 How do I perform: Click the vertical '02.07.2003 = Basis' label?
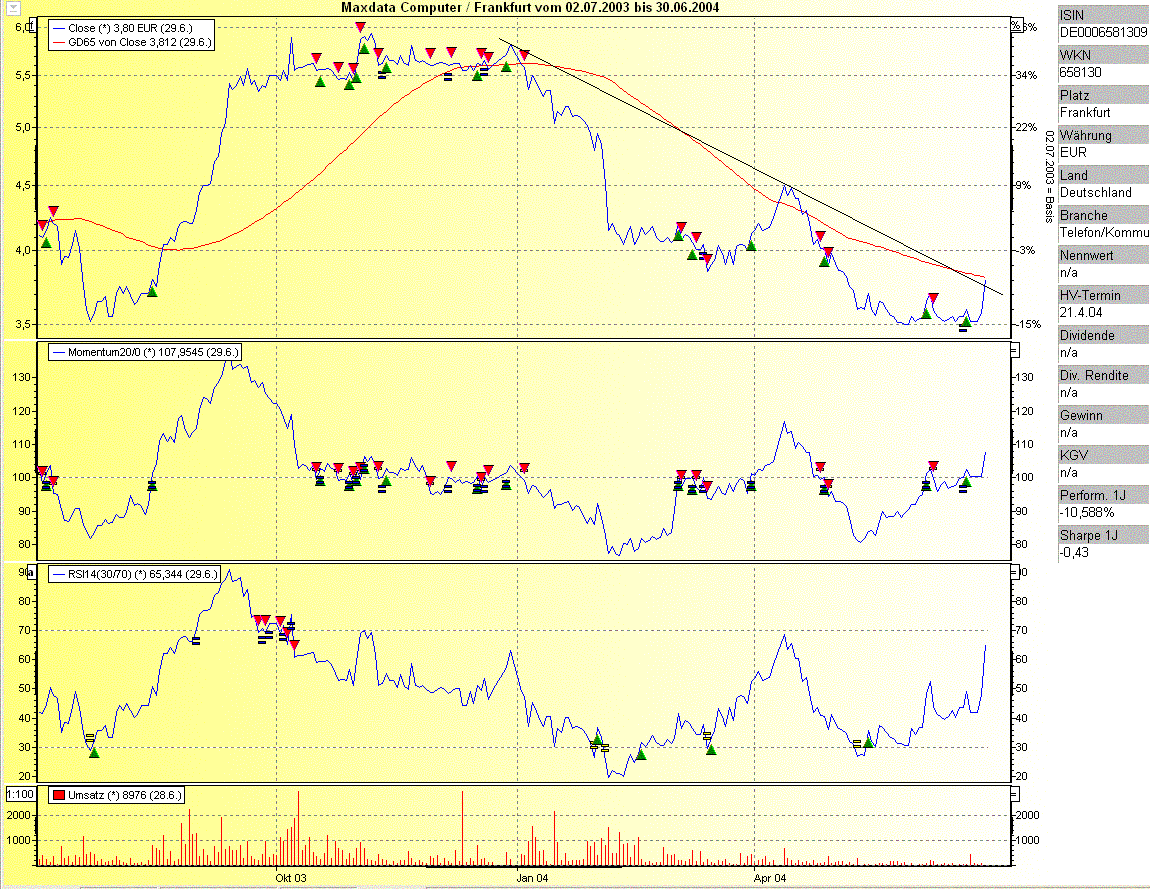coord(1050,176)
